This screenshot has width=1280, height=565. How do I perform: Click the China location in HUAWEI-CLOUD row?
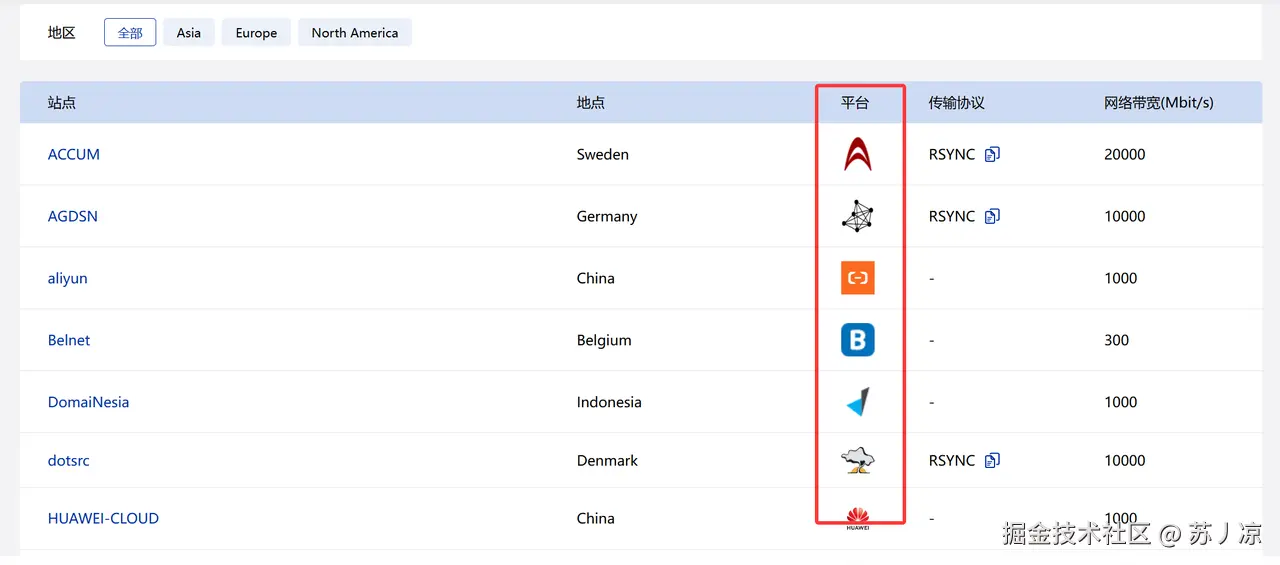pyautogui.click(x=596, y=518)
